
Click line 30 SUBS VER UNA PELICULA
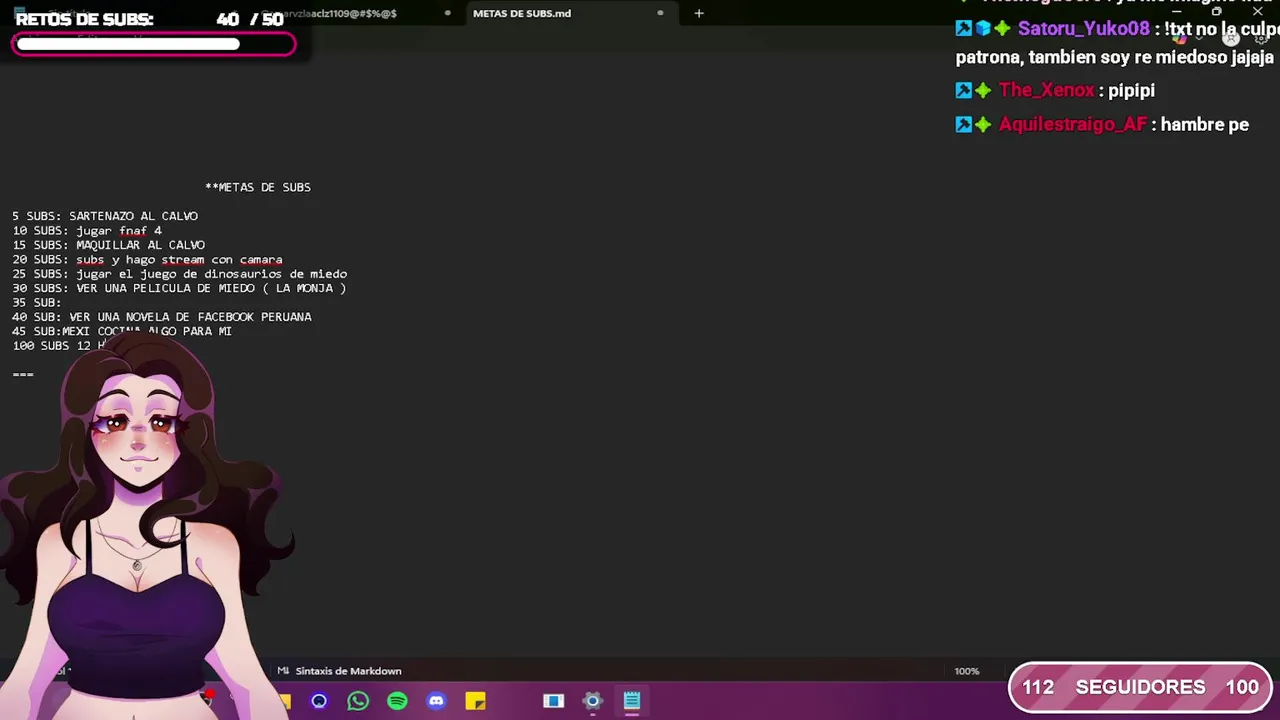point(179,288)
